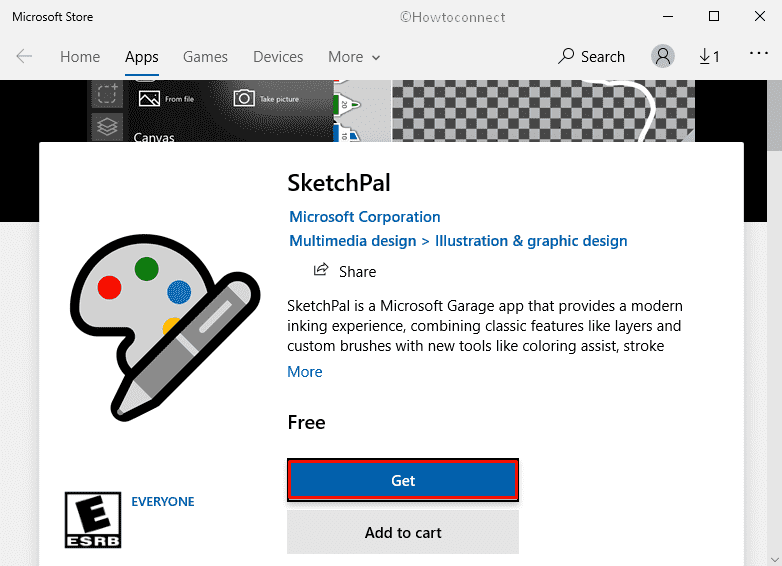
Task: Open the three-dot See more menu
Action: click(x=758, y=55)
